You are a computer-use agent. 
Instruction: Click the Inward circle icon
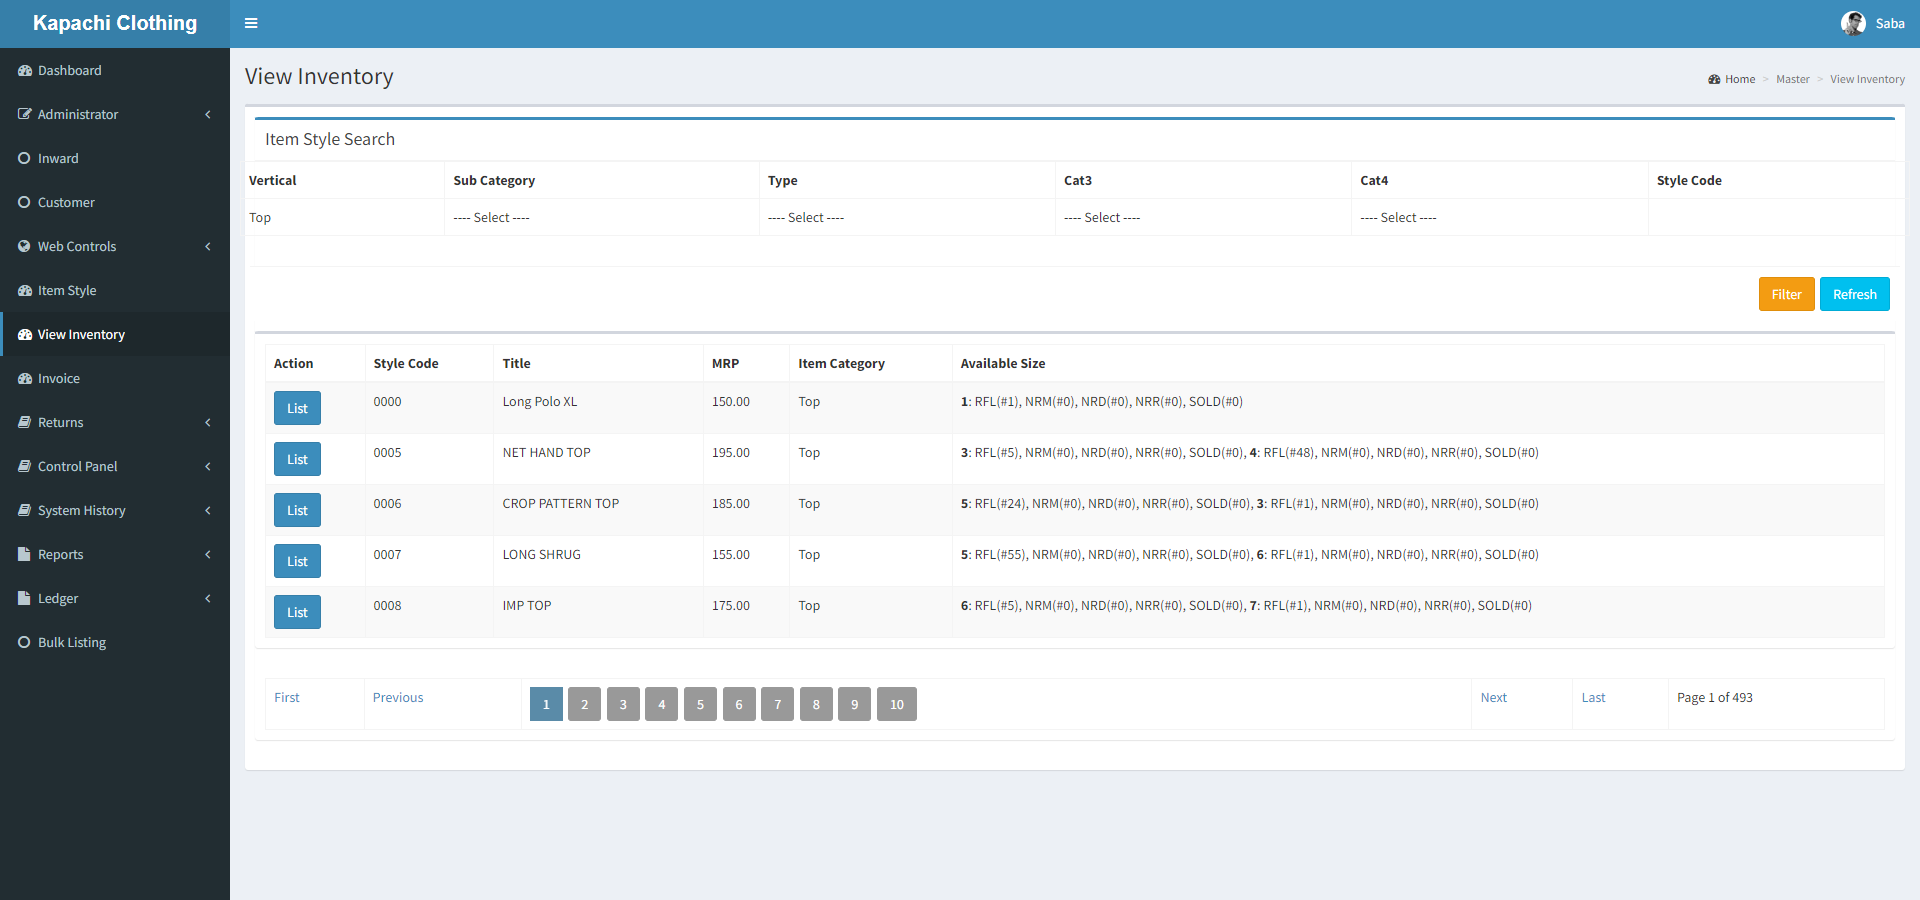coord(25,159)
